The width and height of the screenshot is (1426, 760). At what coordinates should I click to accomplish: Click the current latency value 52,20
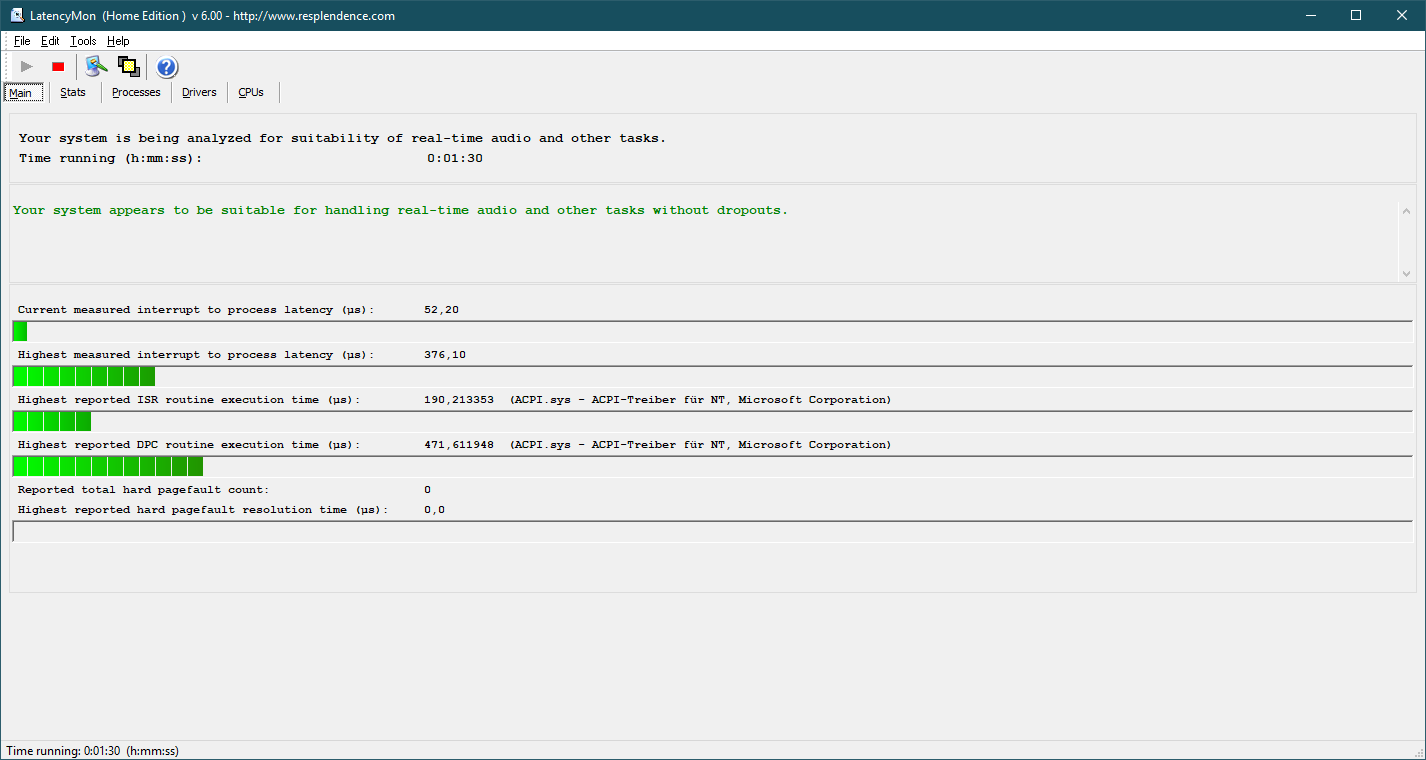click(x=441, y=310)
